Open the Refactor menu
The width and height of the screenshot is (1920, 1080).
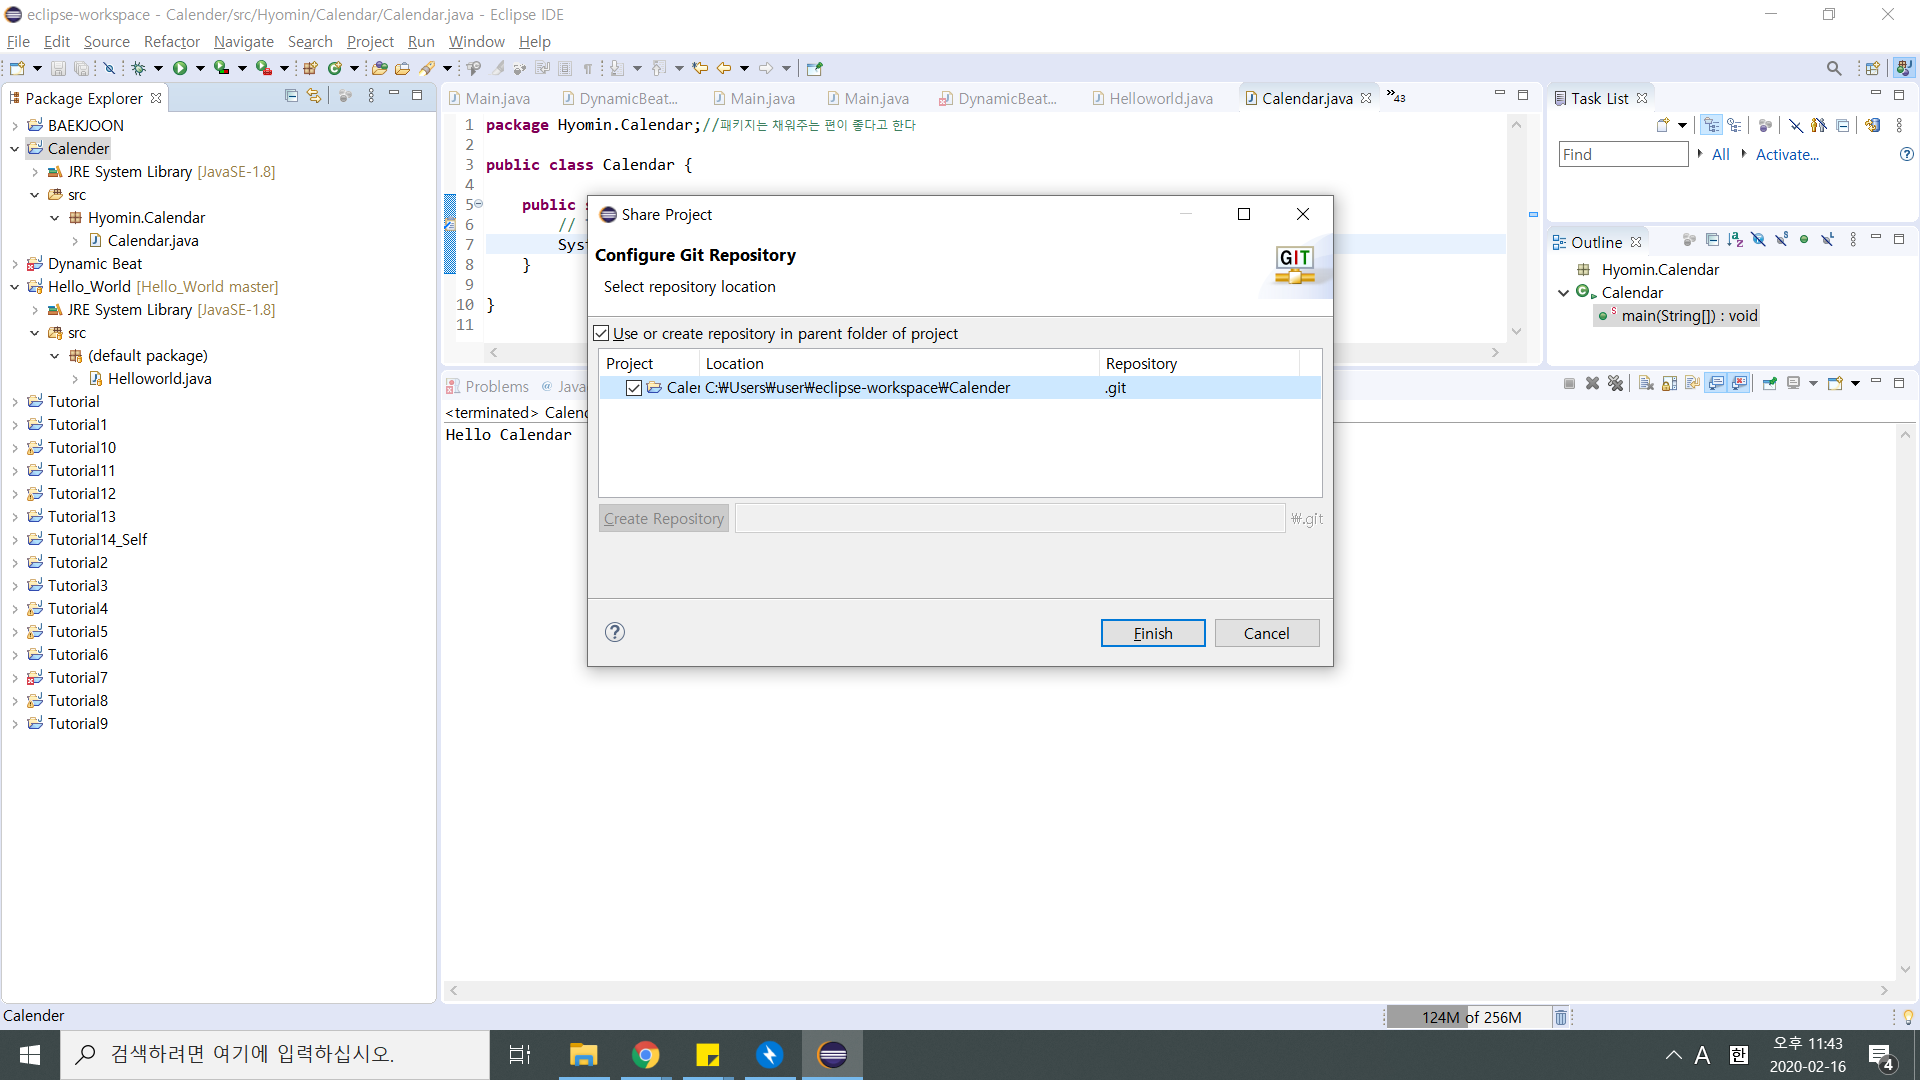(x=171, y=41)
